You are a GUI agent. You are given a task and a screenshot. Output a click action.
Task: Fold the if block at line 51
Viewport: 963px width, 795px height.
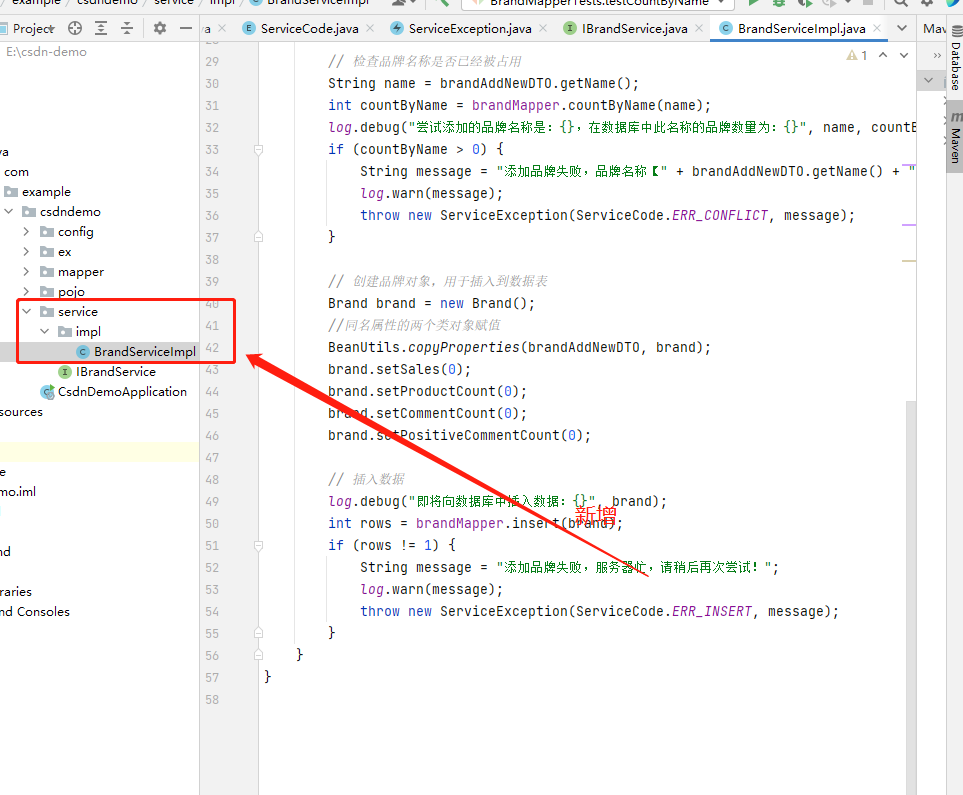click(x=259, y=545)
